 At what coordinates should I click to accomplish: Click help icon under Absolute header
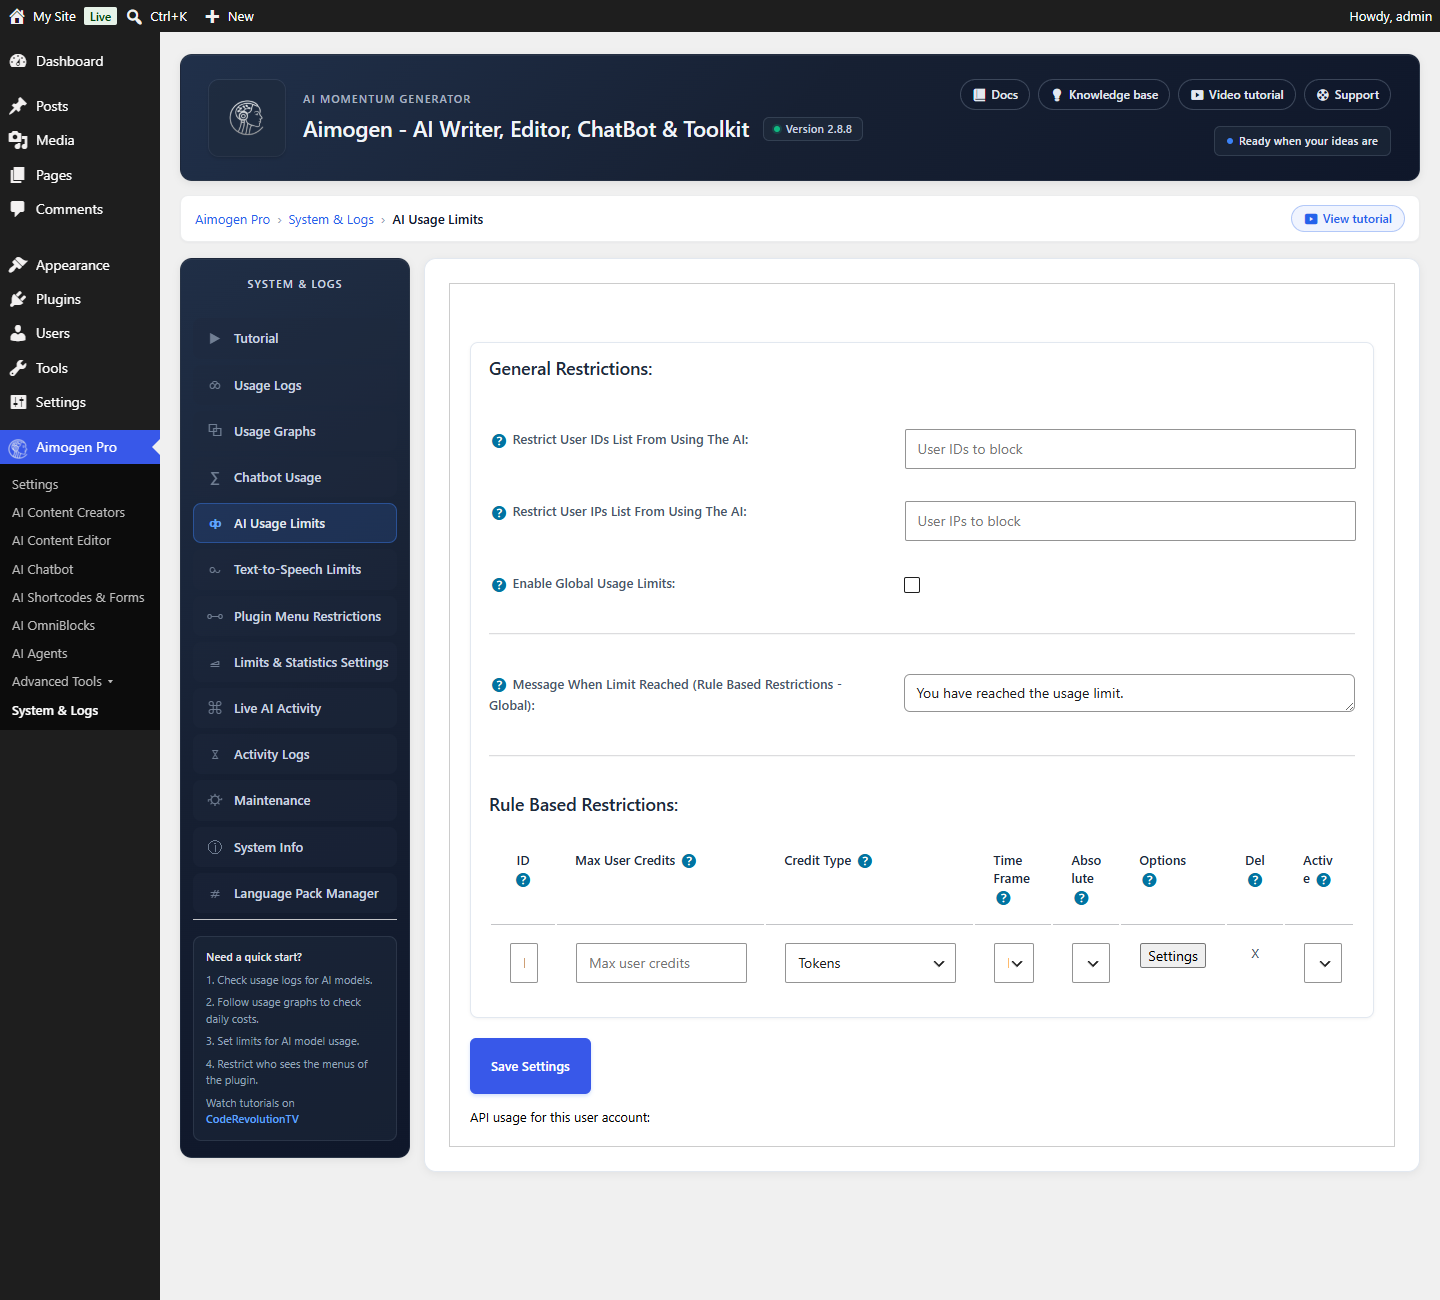point(1081,898)
